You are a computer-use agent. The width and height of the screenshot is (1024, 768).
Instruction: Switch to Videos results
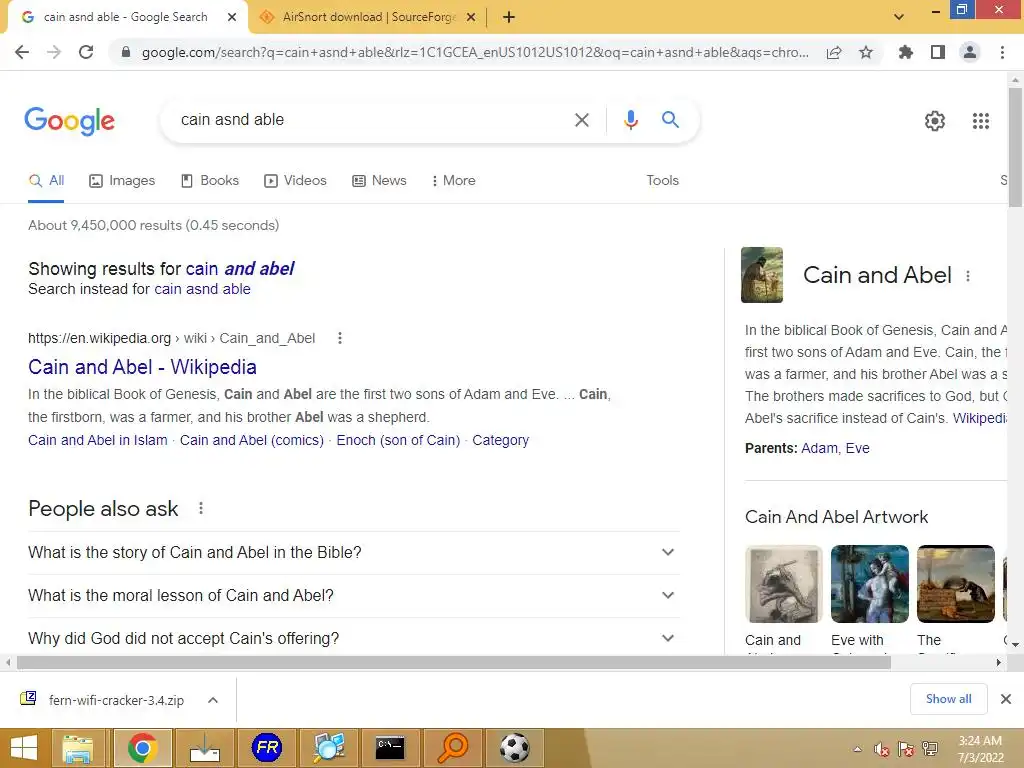(295, 181)
